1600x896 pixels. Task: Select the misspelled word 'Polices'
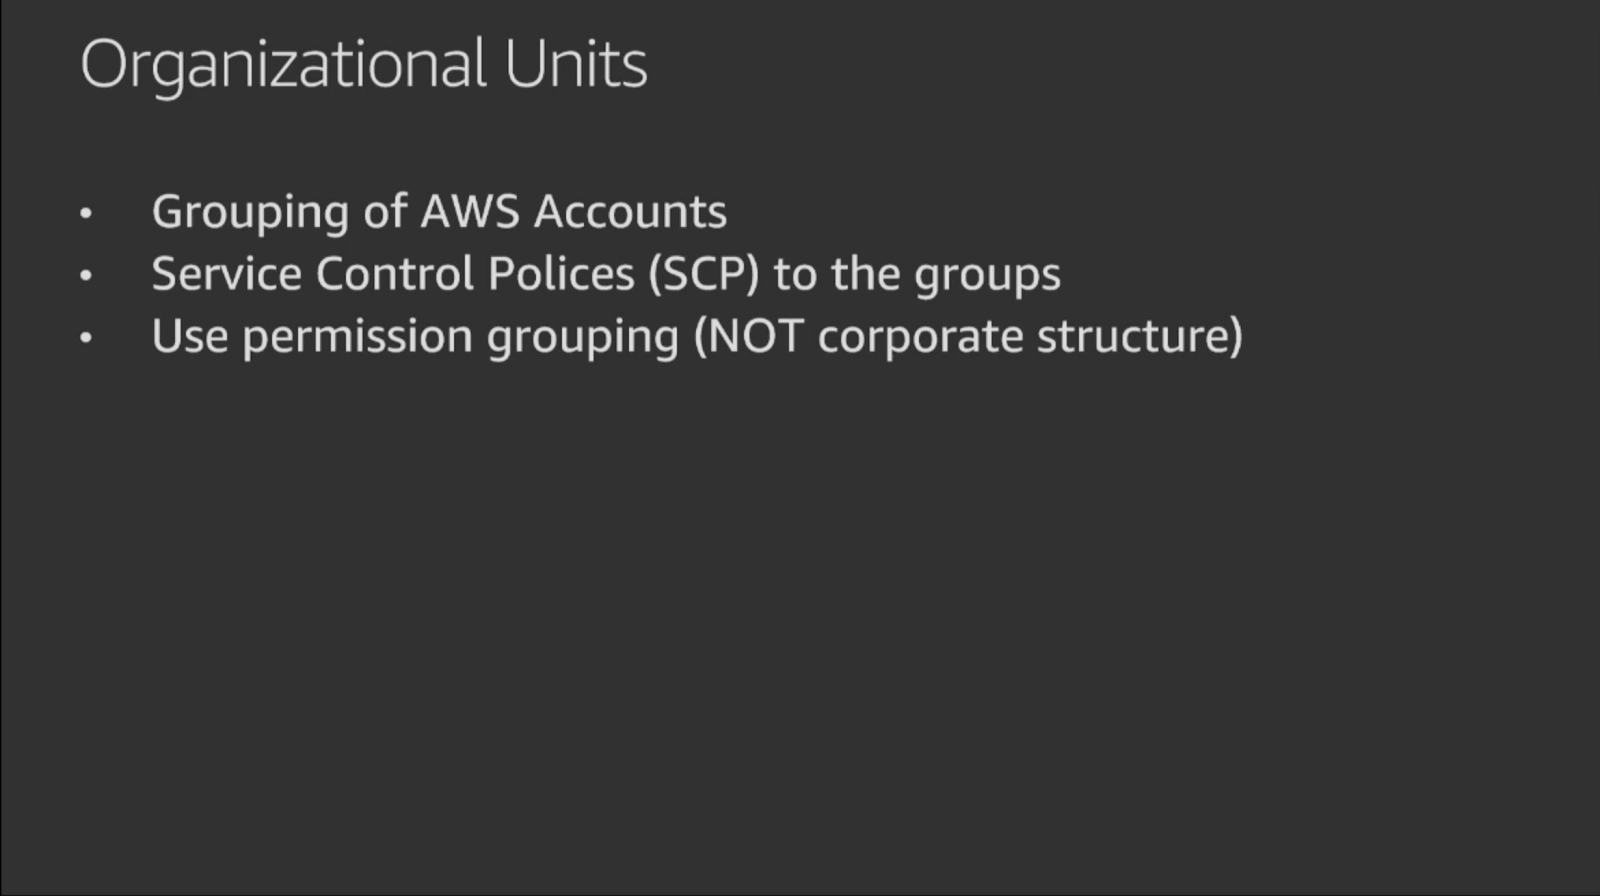[x=561, y=274]
